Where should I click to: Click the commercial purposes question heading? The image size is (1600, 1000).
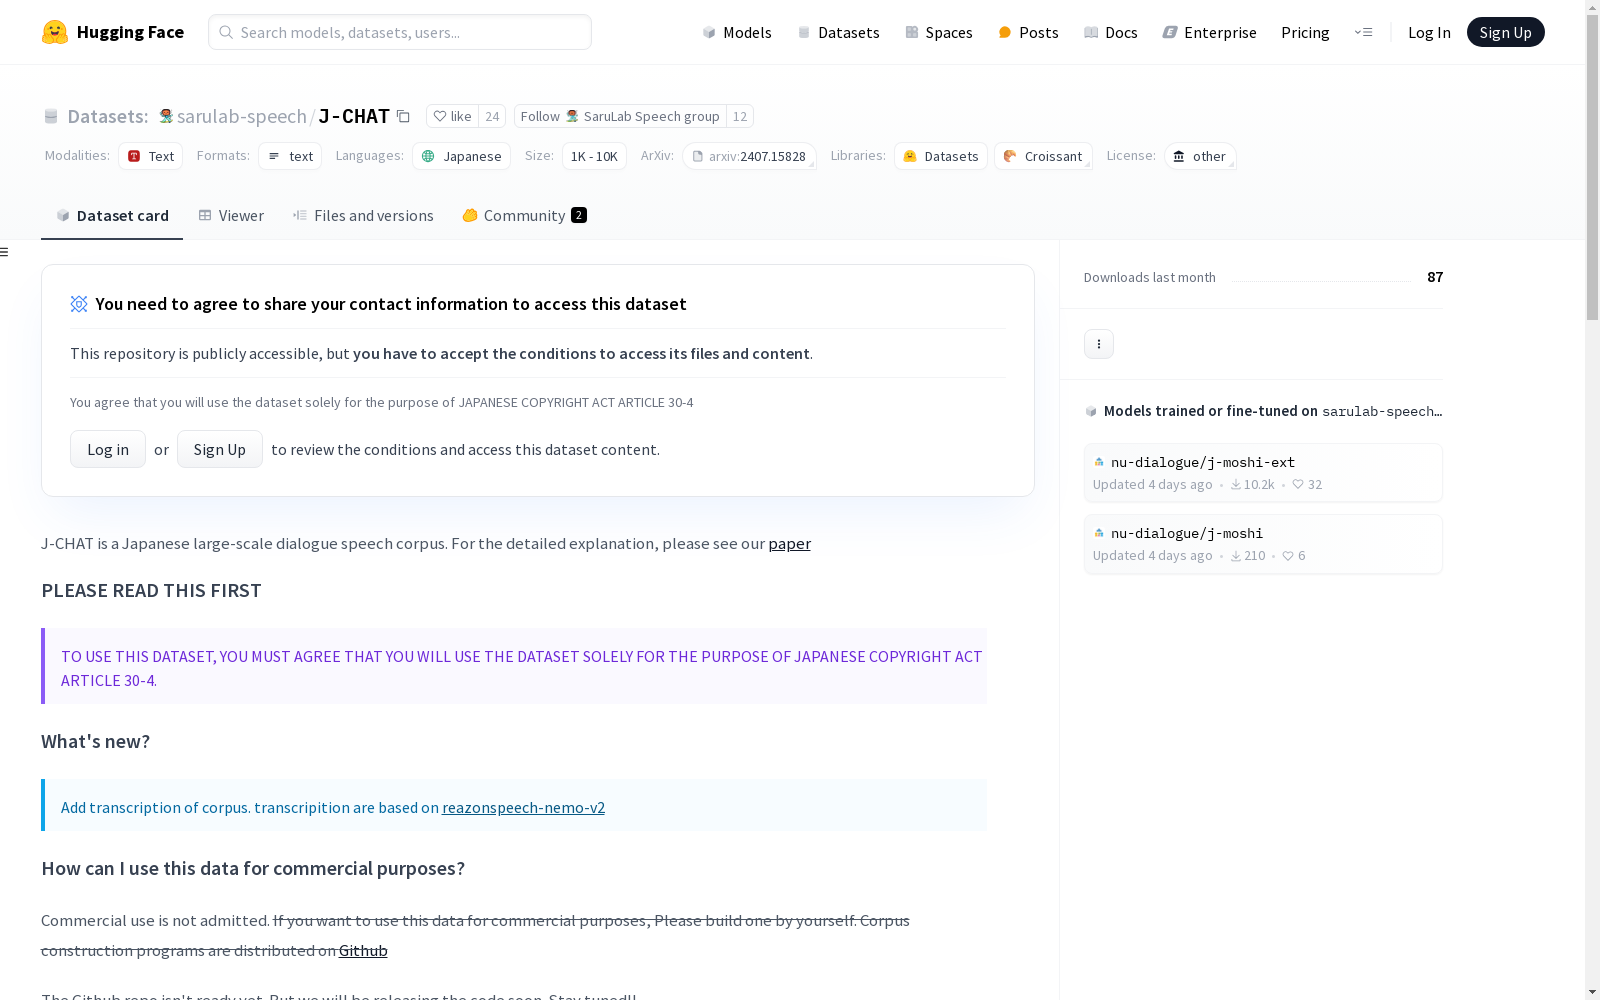point(253,869)
